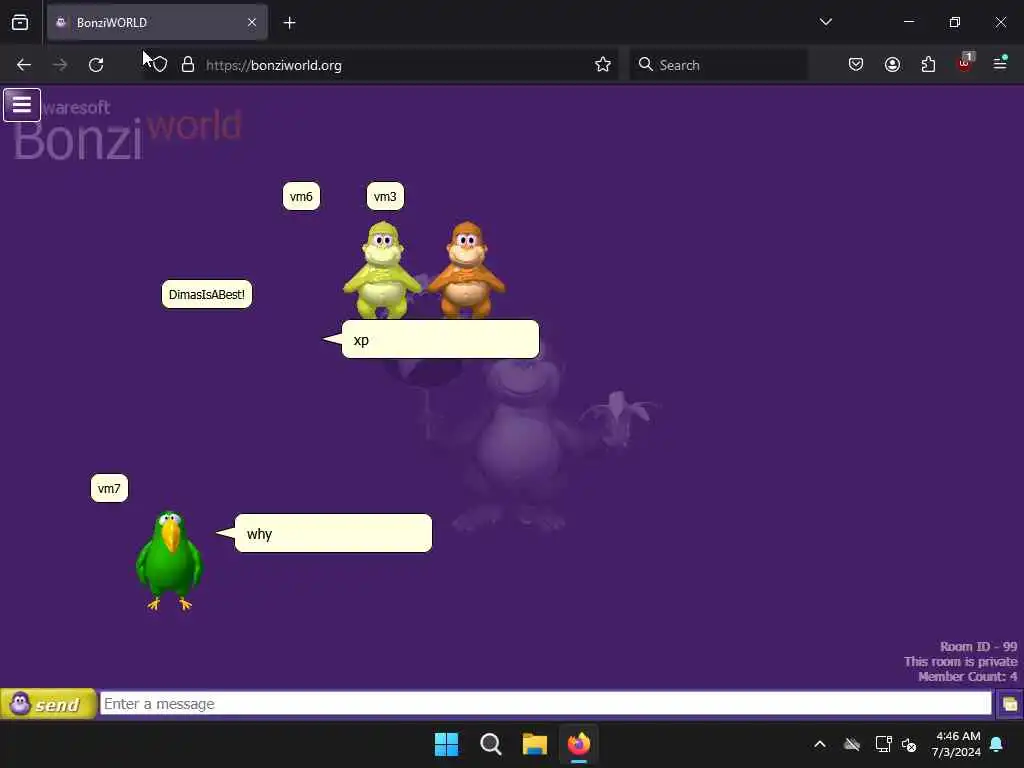
Task: Click the yellow-green Bonzi character
Action: pos(382,270)
